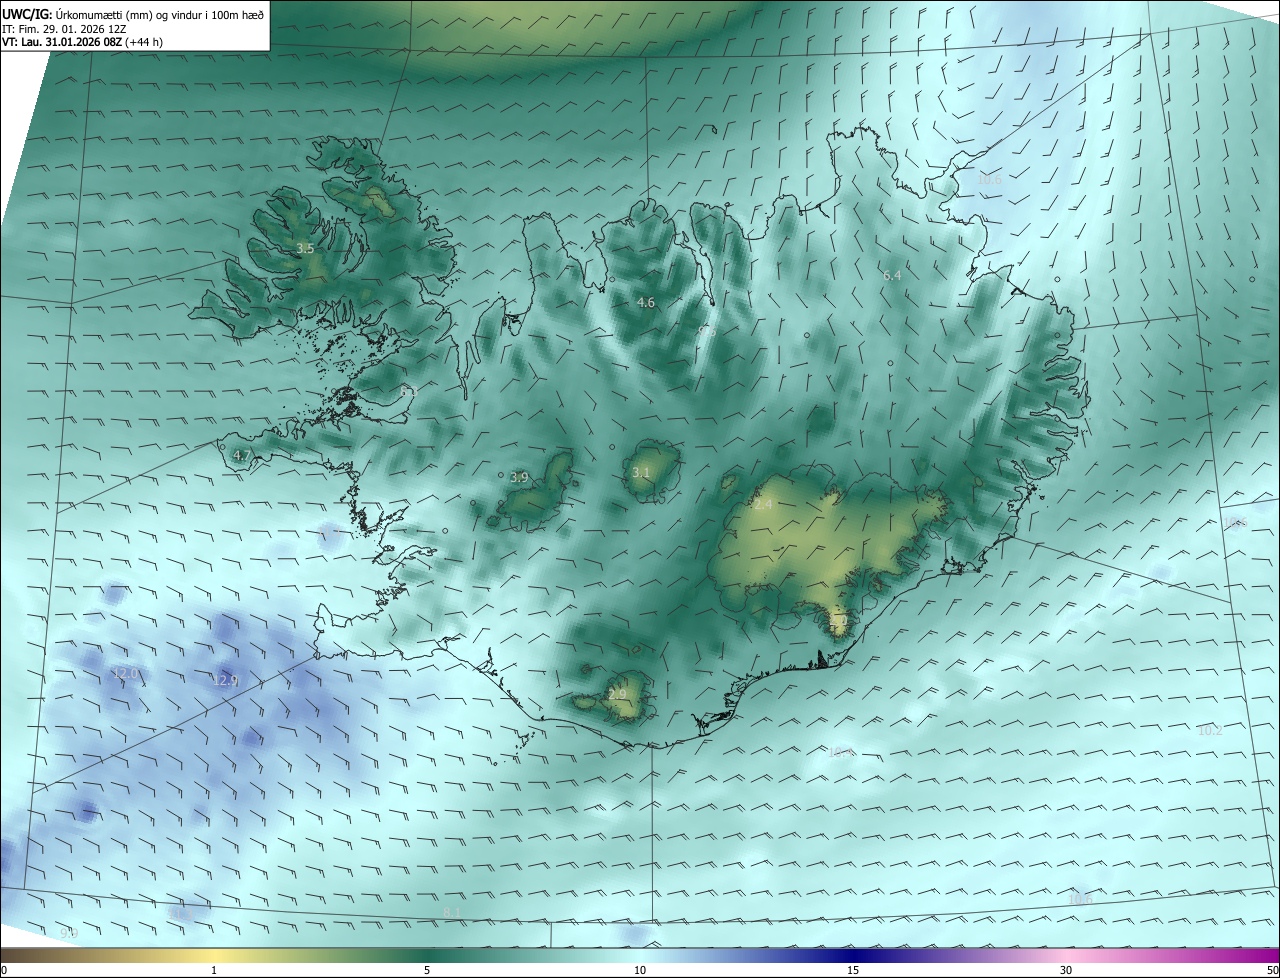Click the VT: Lau. 31.01.2026 08Z line
The height and width of the screenshot is (978, 1280).
(83, 42)
